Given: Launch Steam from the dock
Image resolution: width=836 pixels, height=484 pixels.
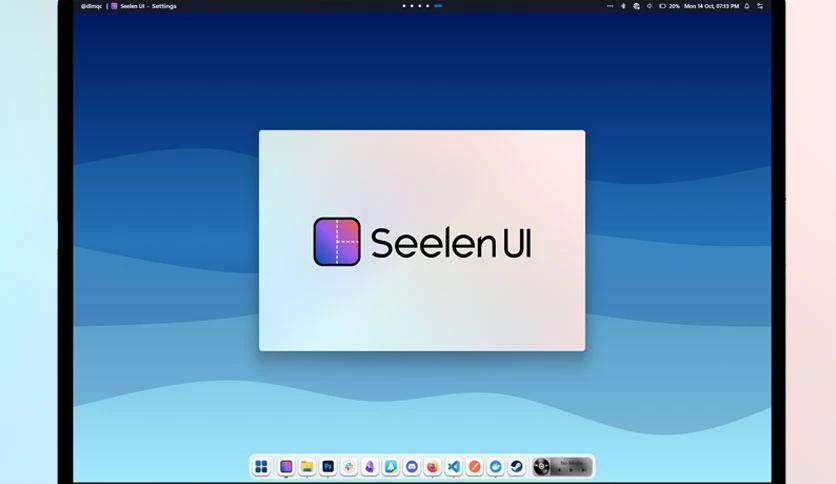Looking at the screenshot, I should click(516, 467).
